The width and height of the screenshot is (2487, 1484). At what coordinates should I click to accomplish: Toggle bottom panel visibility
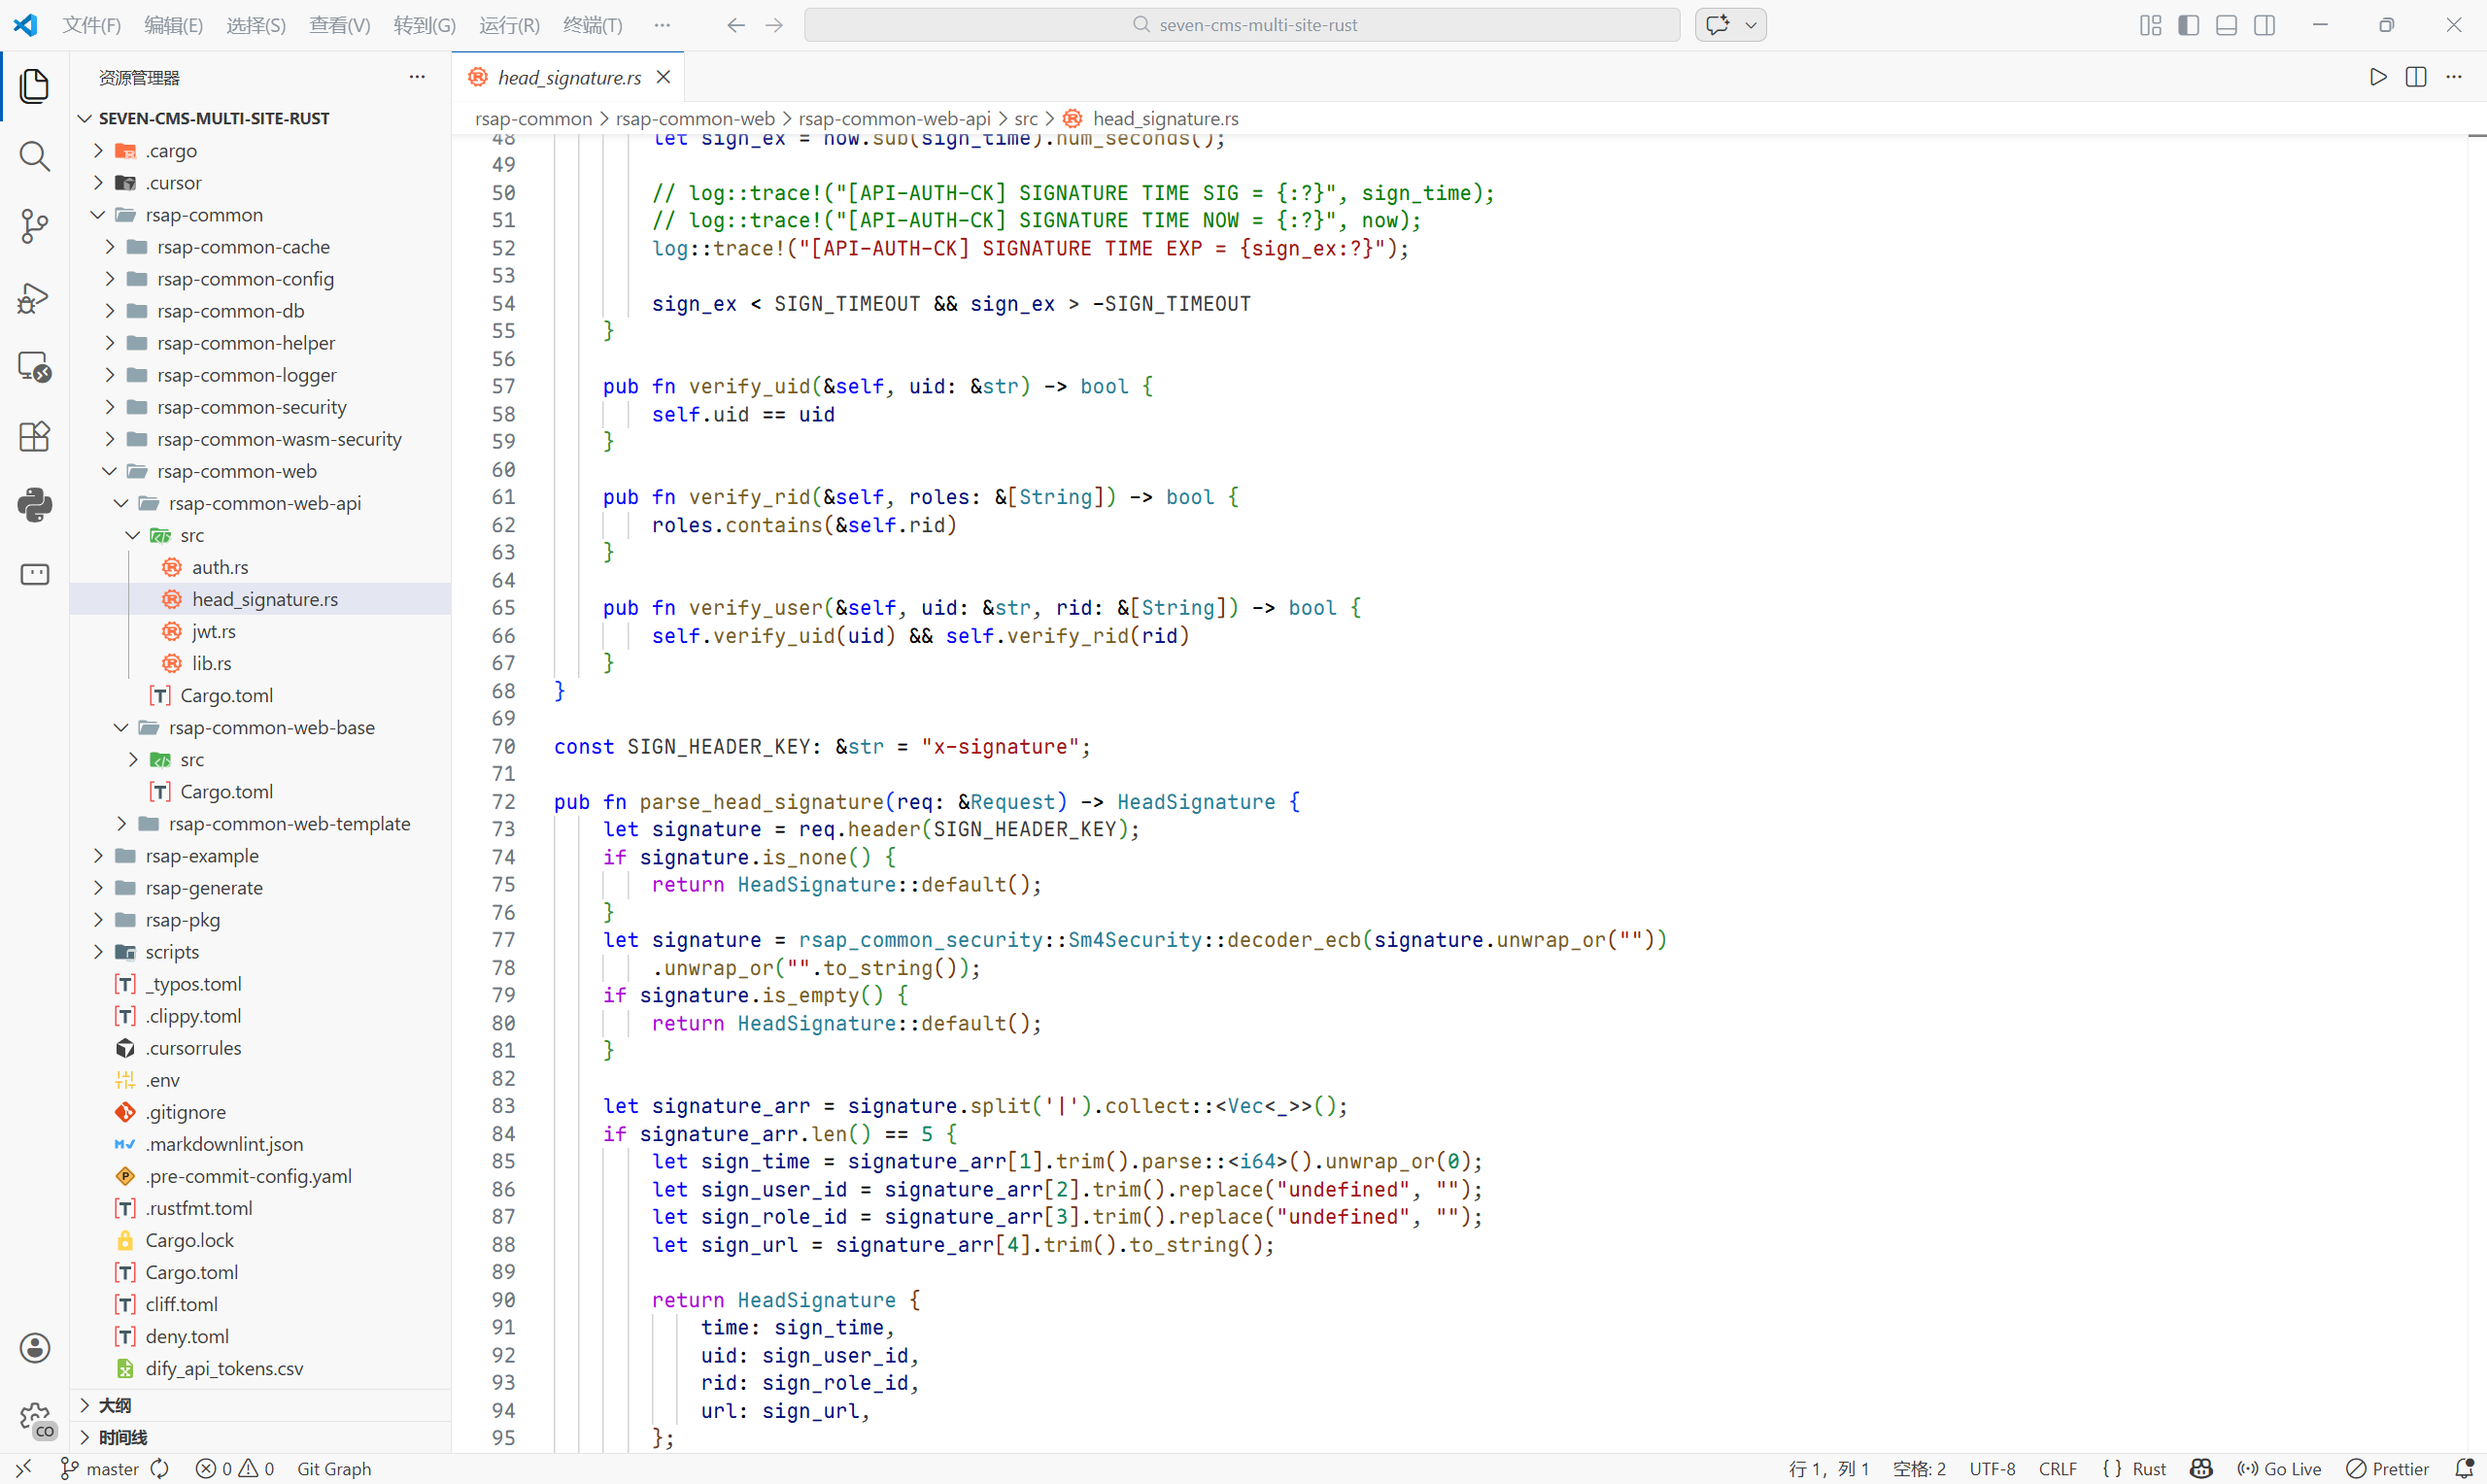(x=2226, y=25)
